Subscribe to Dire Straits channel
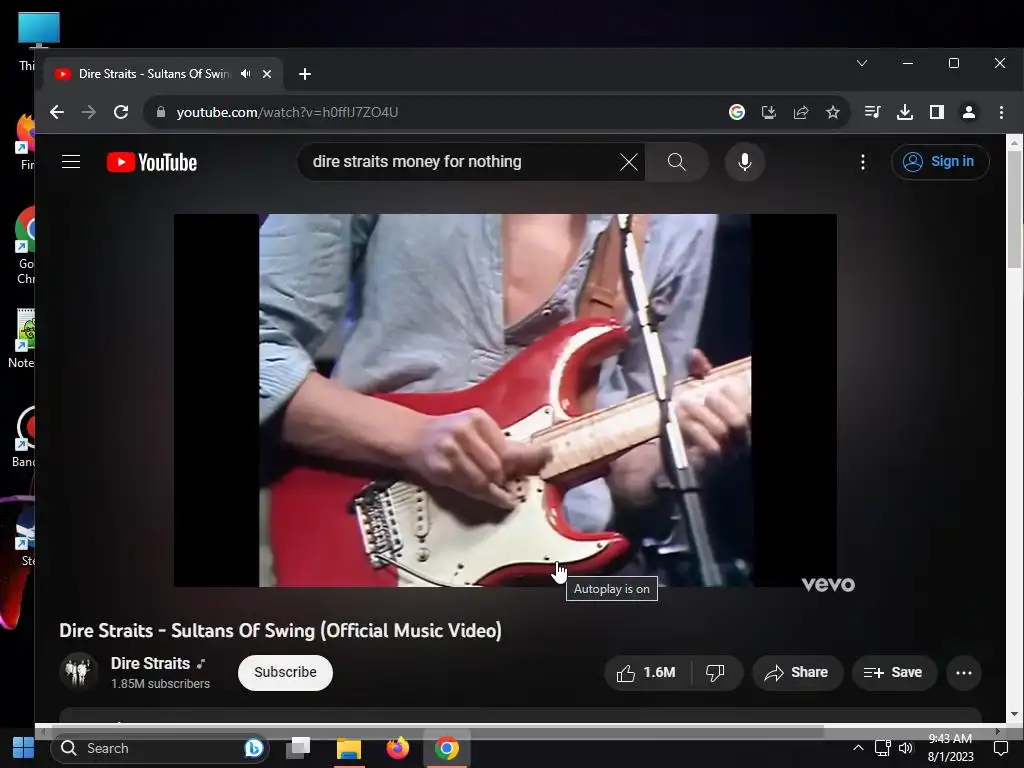Viewport: 1024px width, 768px height. (x=285, y=673)
